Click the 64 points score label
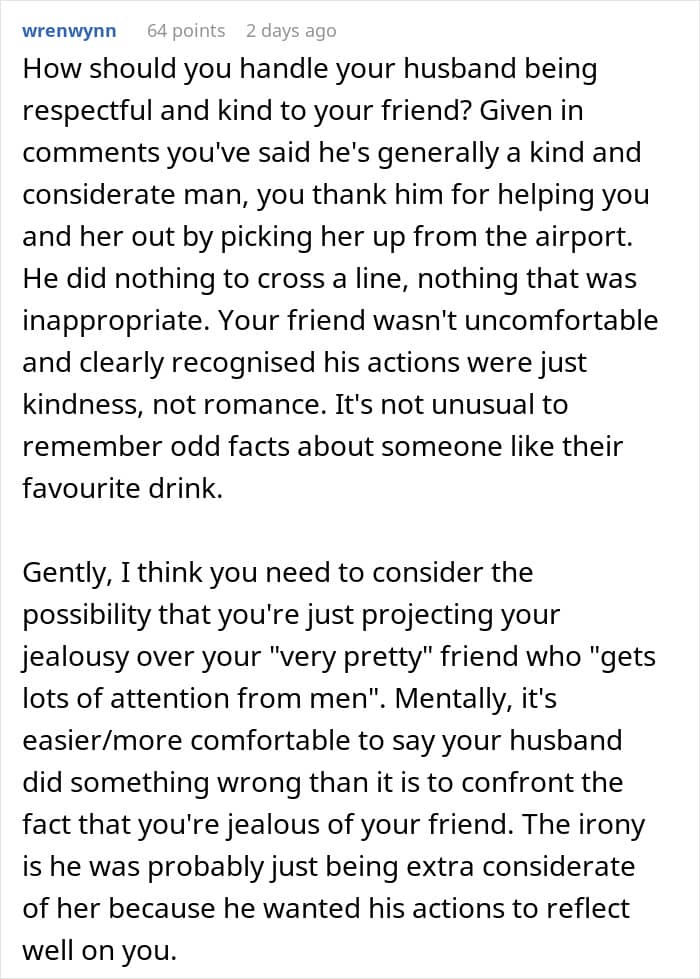 click(x=186, y=31)
